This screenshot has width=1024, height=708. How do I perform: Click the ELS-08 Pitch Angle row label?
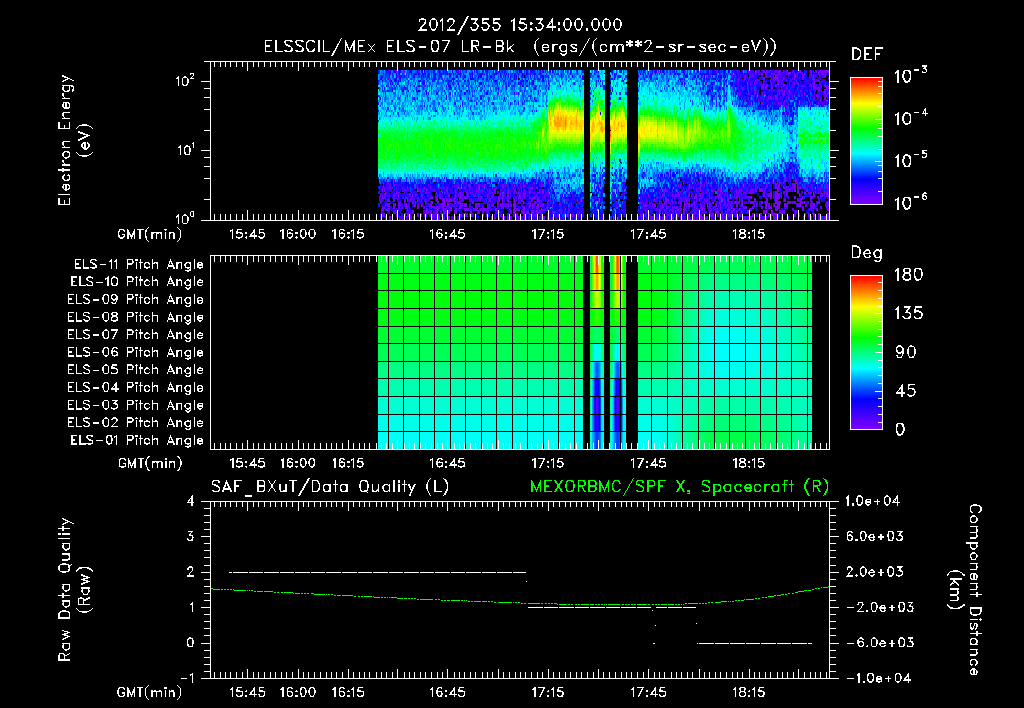click(x=136, y=317)
